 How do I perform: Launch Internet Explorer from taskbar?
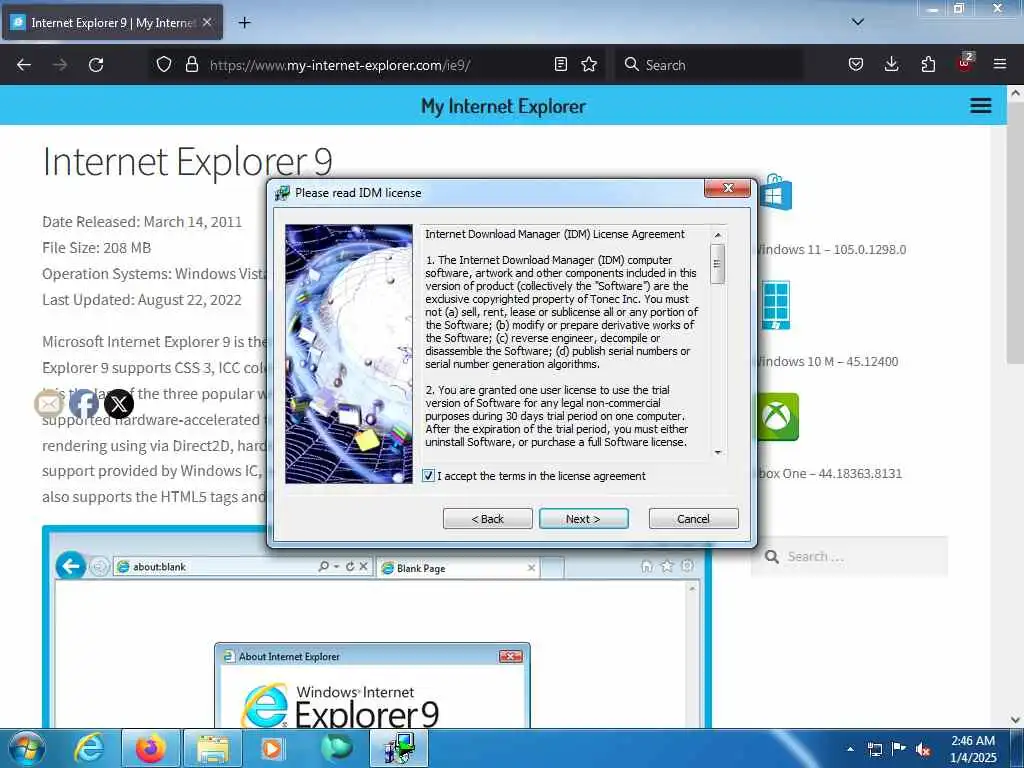click(89, 748)
